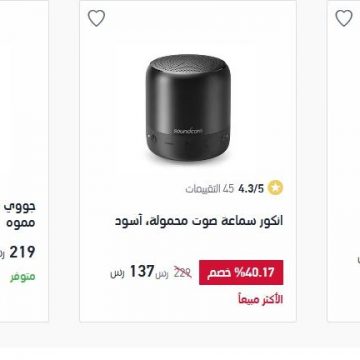Viewport: 360px width, 360px height.
Task: Click the crossed-out old price 229
Action: pyautogui.click(x=183, y=273)
